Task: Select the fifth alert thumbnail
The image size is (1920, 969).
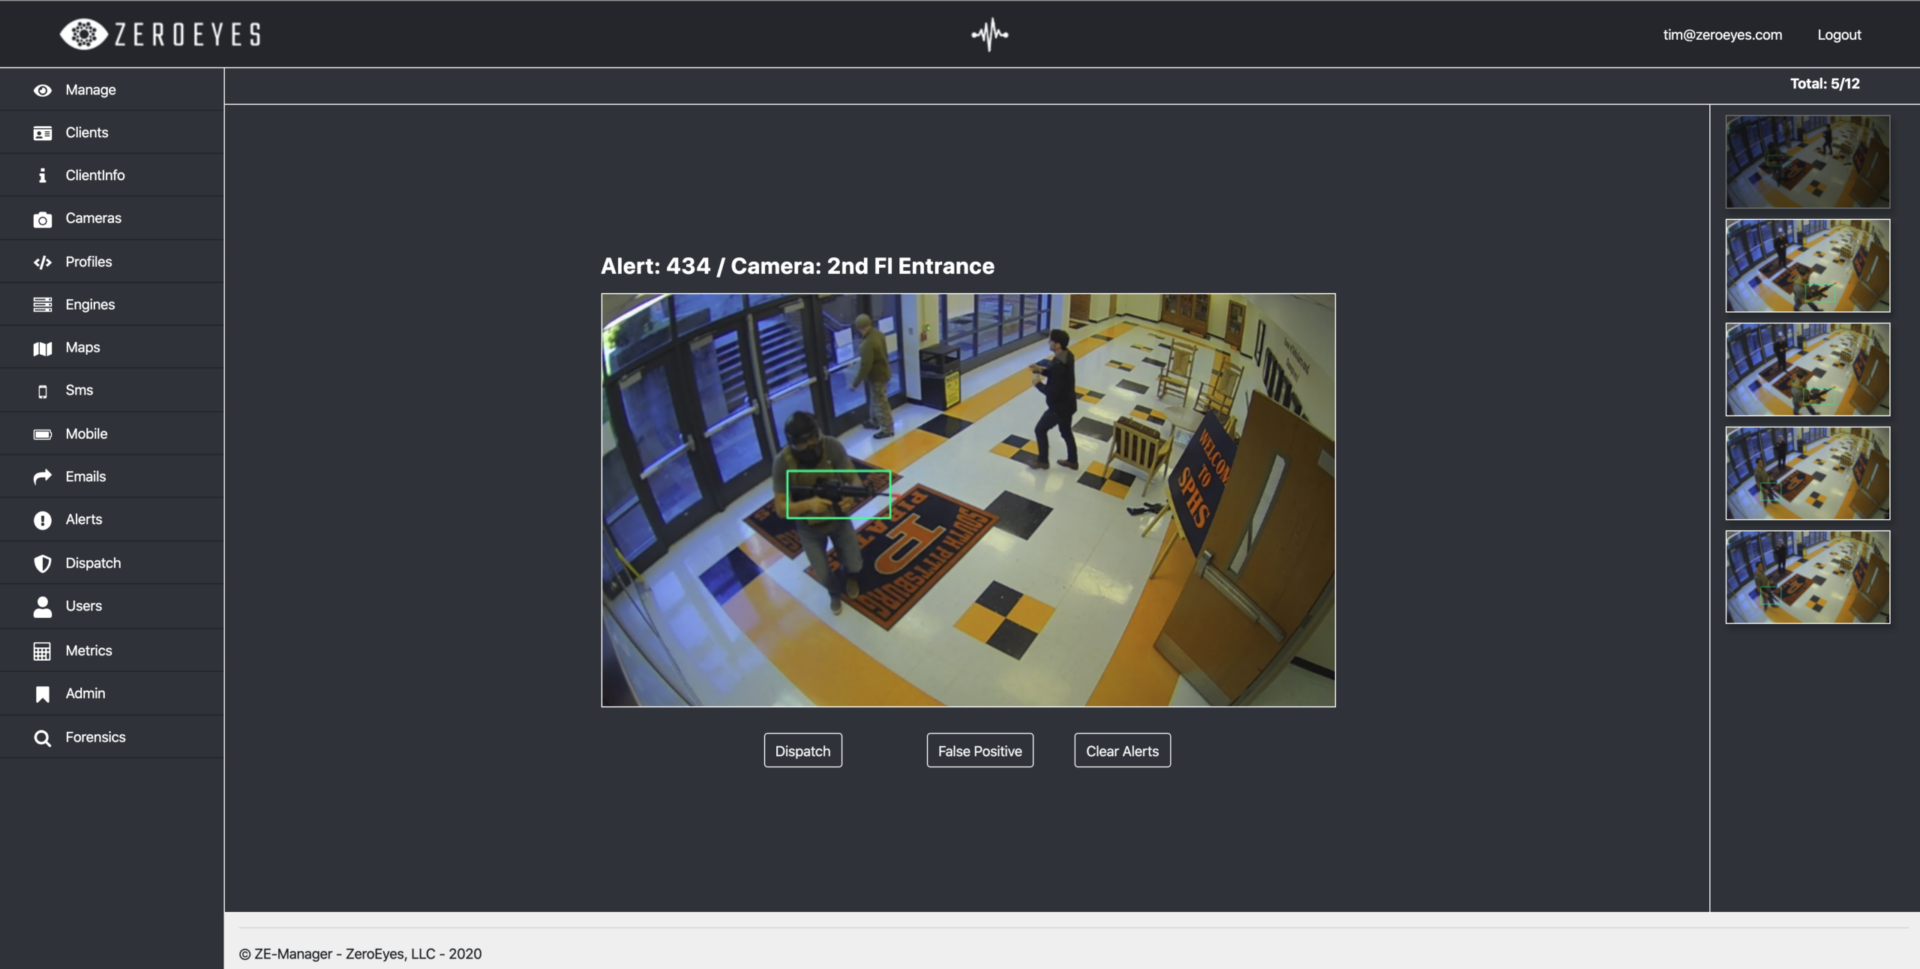Action: point(1808,578)
